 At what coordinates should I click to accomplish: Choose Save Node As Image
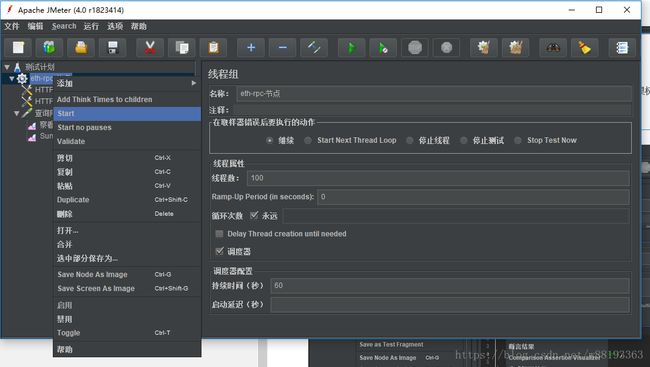[x=127, y=275]
